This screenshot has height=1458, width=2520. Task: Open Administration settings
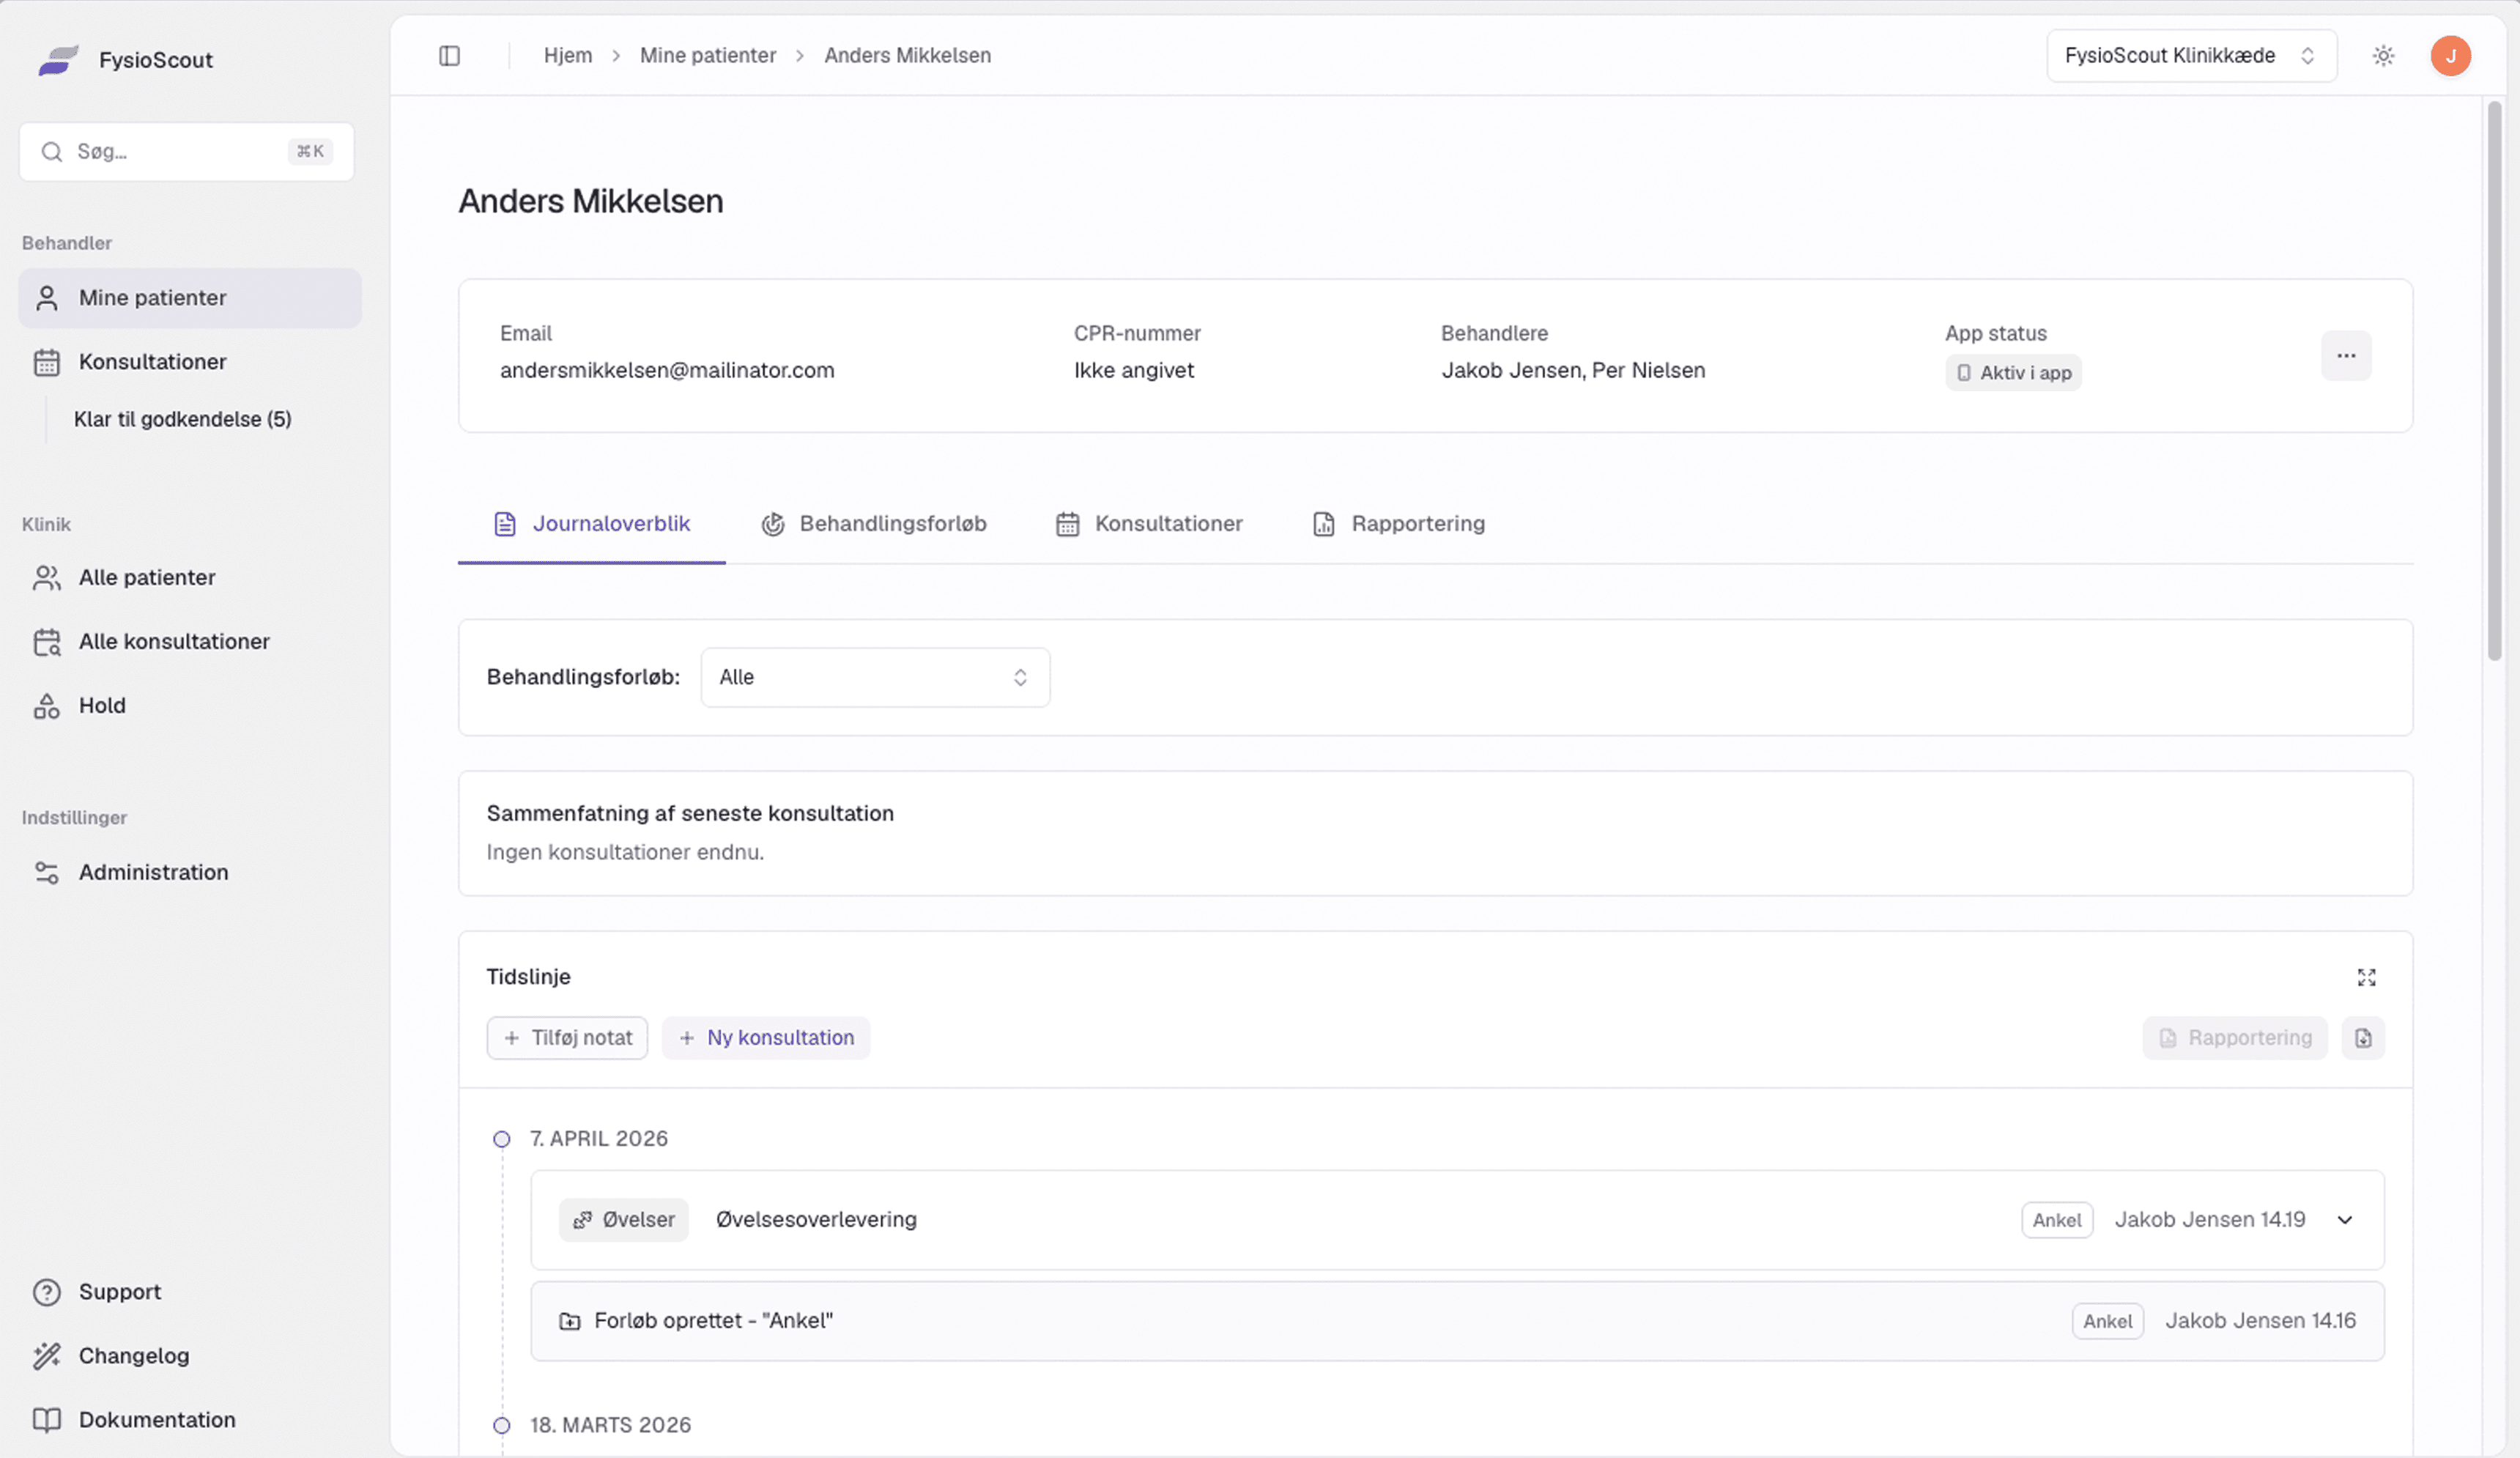tap(190, 872)
